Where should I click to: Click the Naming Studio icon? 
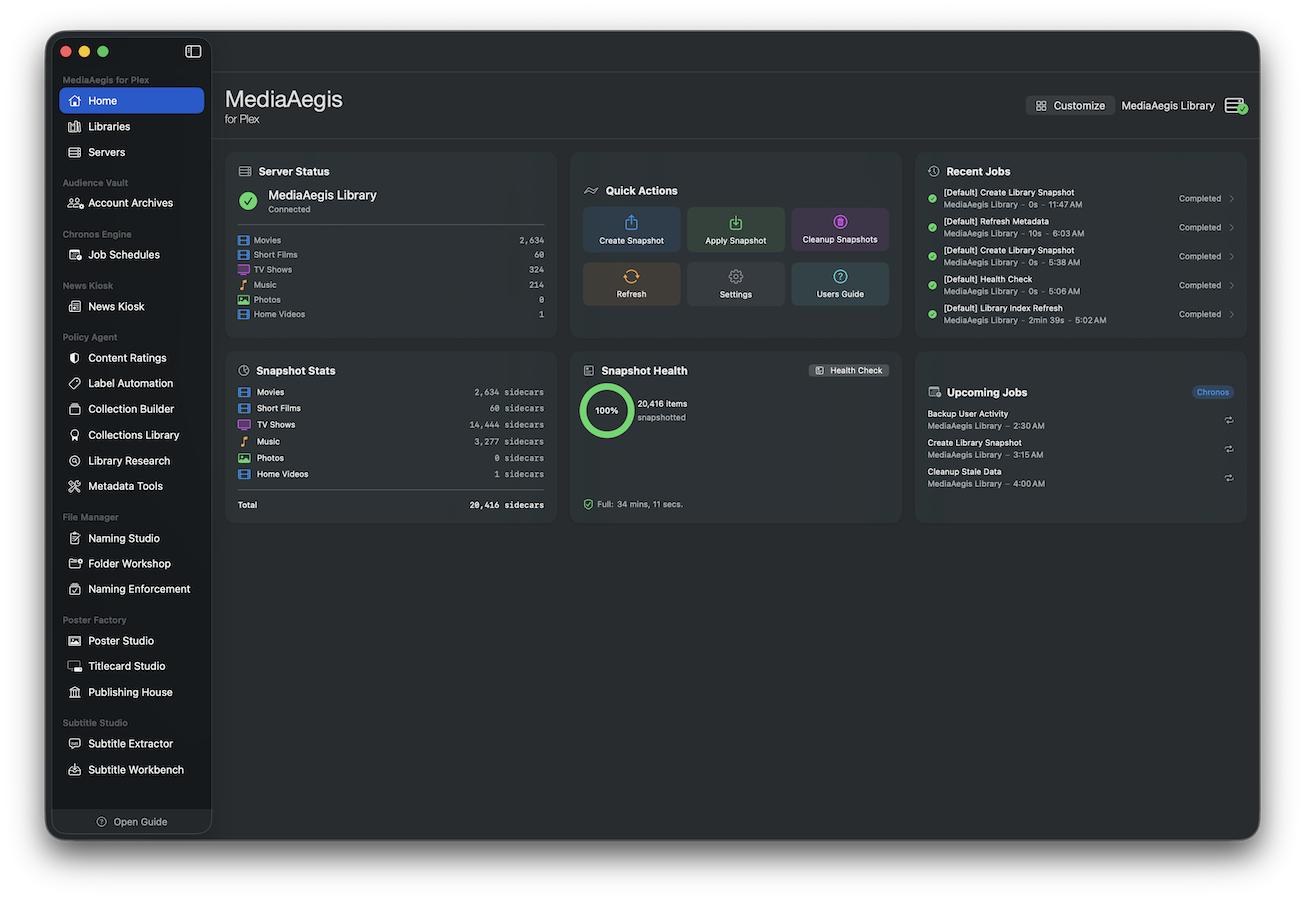(74, 538)
